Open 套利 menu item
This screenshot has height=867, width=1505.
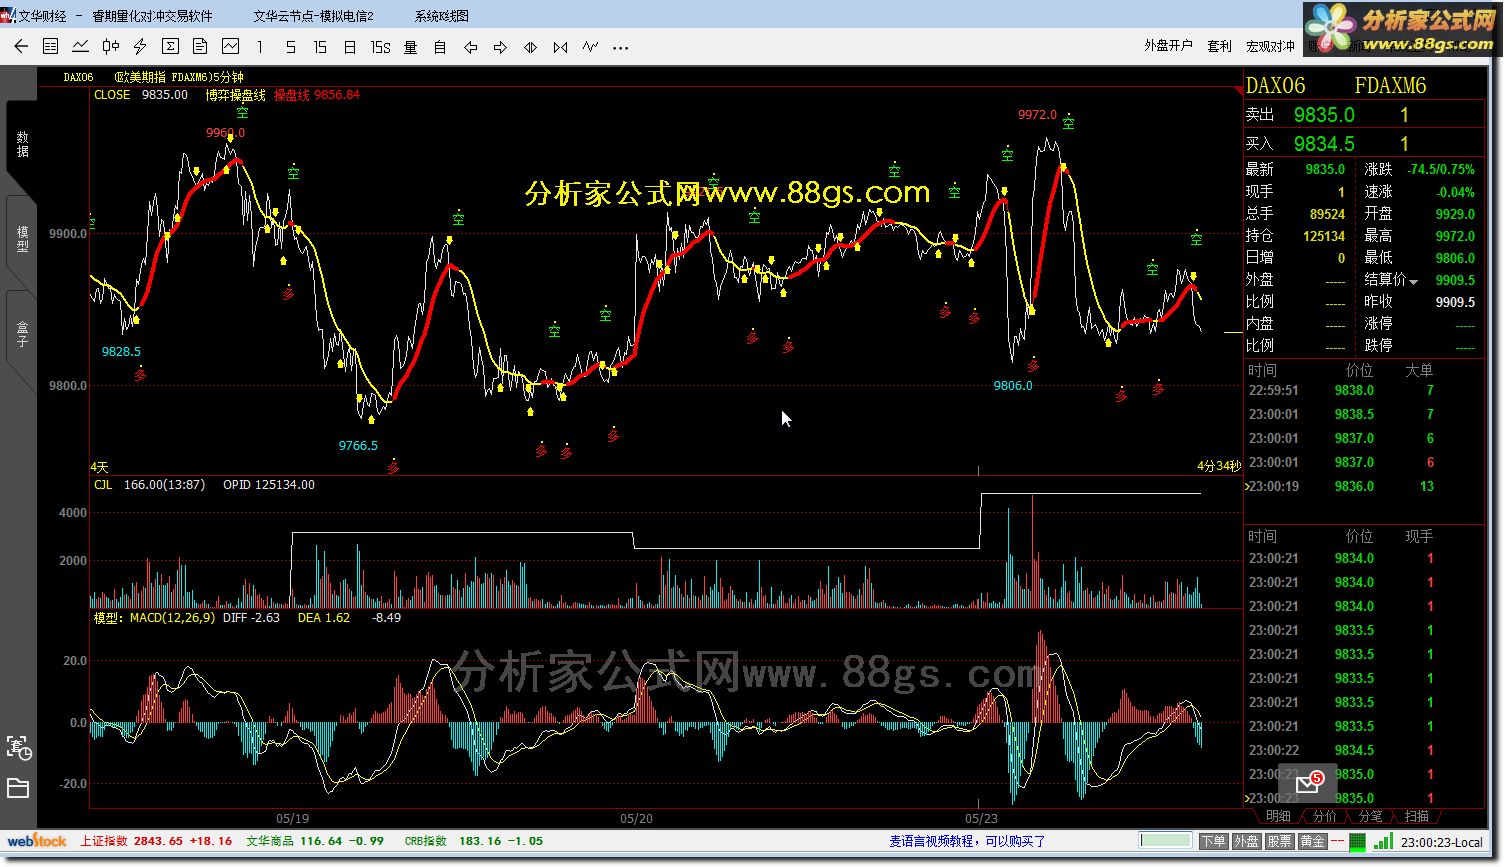point(1219,46)
